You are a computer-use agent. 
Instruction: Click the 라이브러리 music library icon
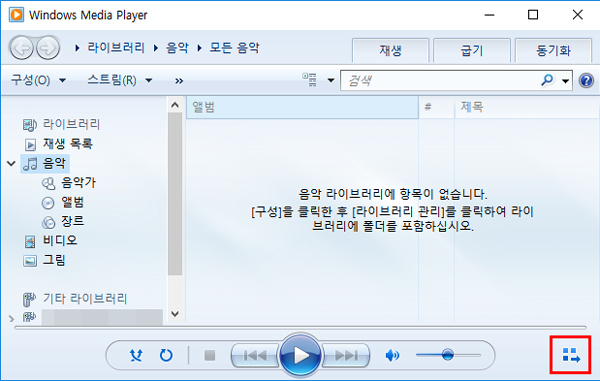pyautogui.click(x=30, y=125)
